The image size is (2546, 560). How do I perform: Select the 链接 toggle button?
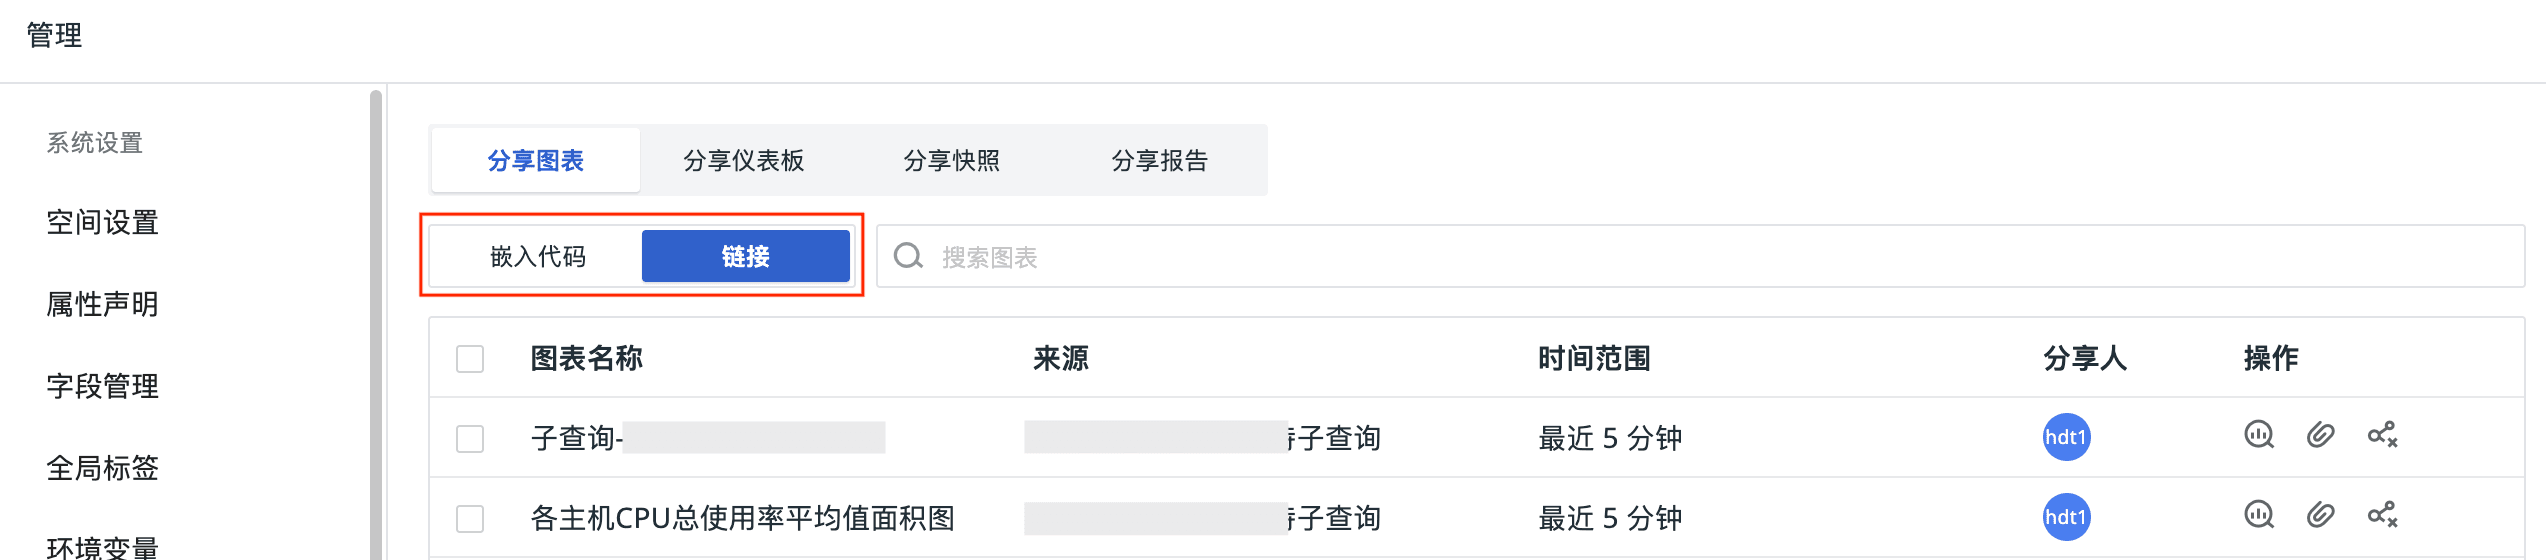tap(746, 257)
